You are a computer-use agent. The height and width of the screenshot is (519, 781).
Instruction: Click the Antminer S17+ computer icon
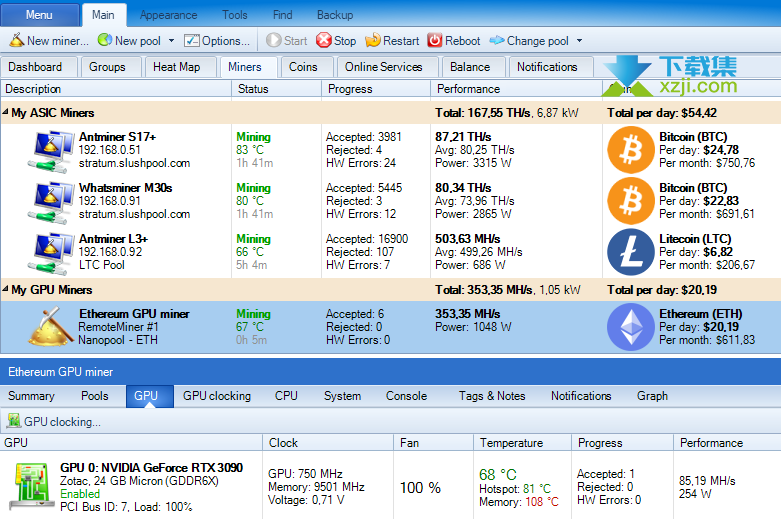coord(50,151)
